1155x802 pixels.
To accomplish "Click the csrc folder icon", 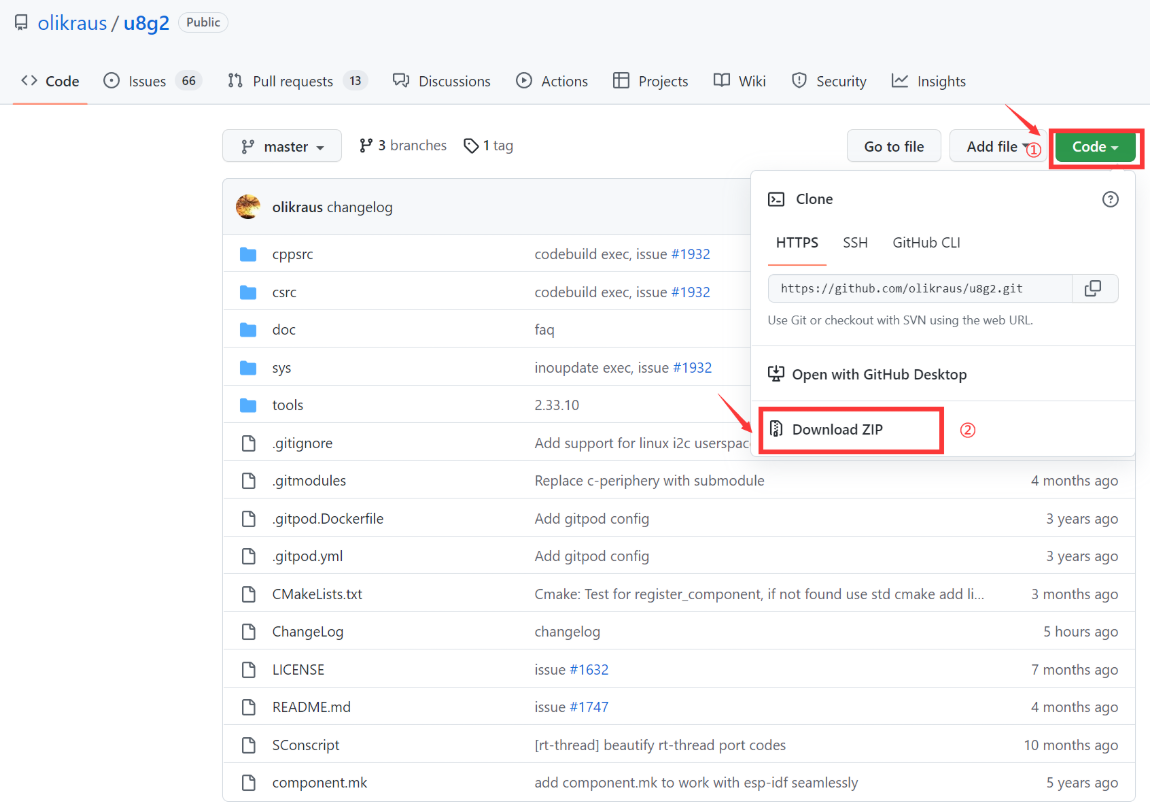I will coord(248,292).
